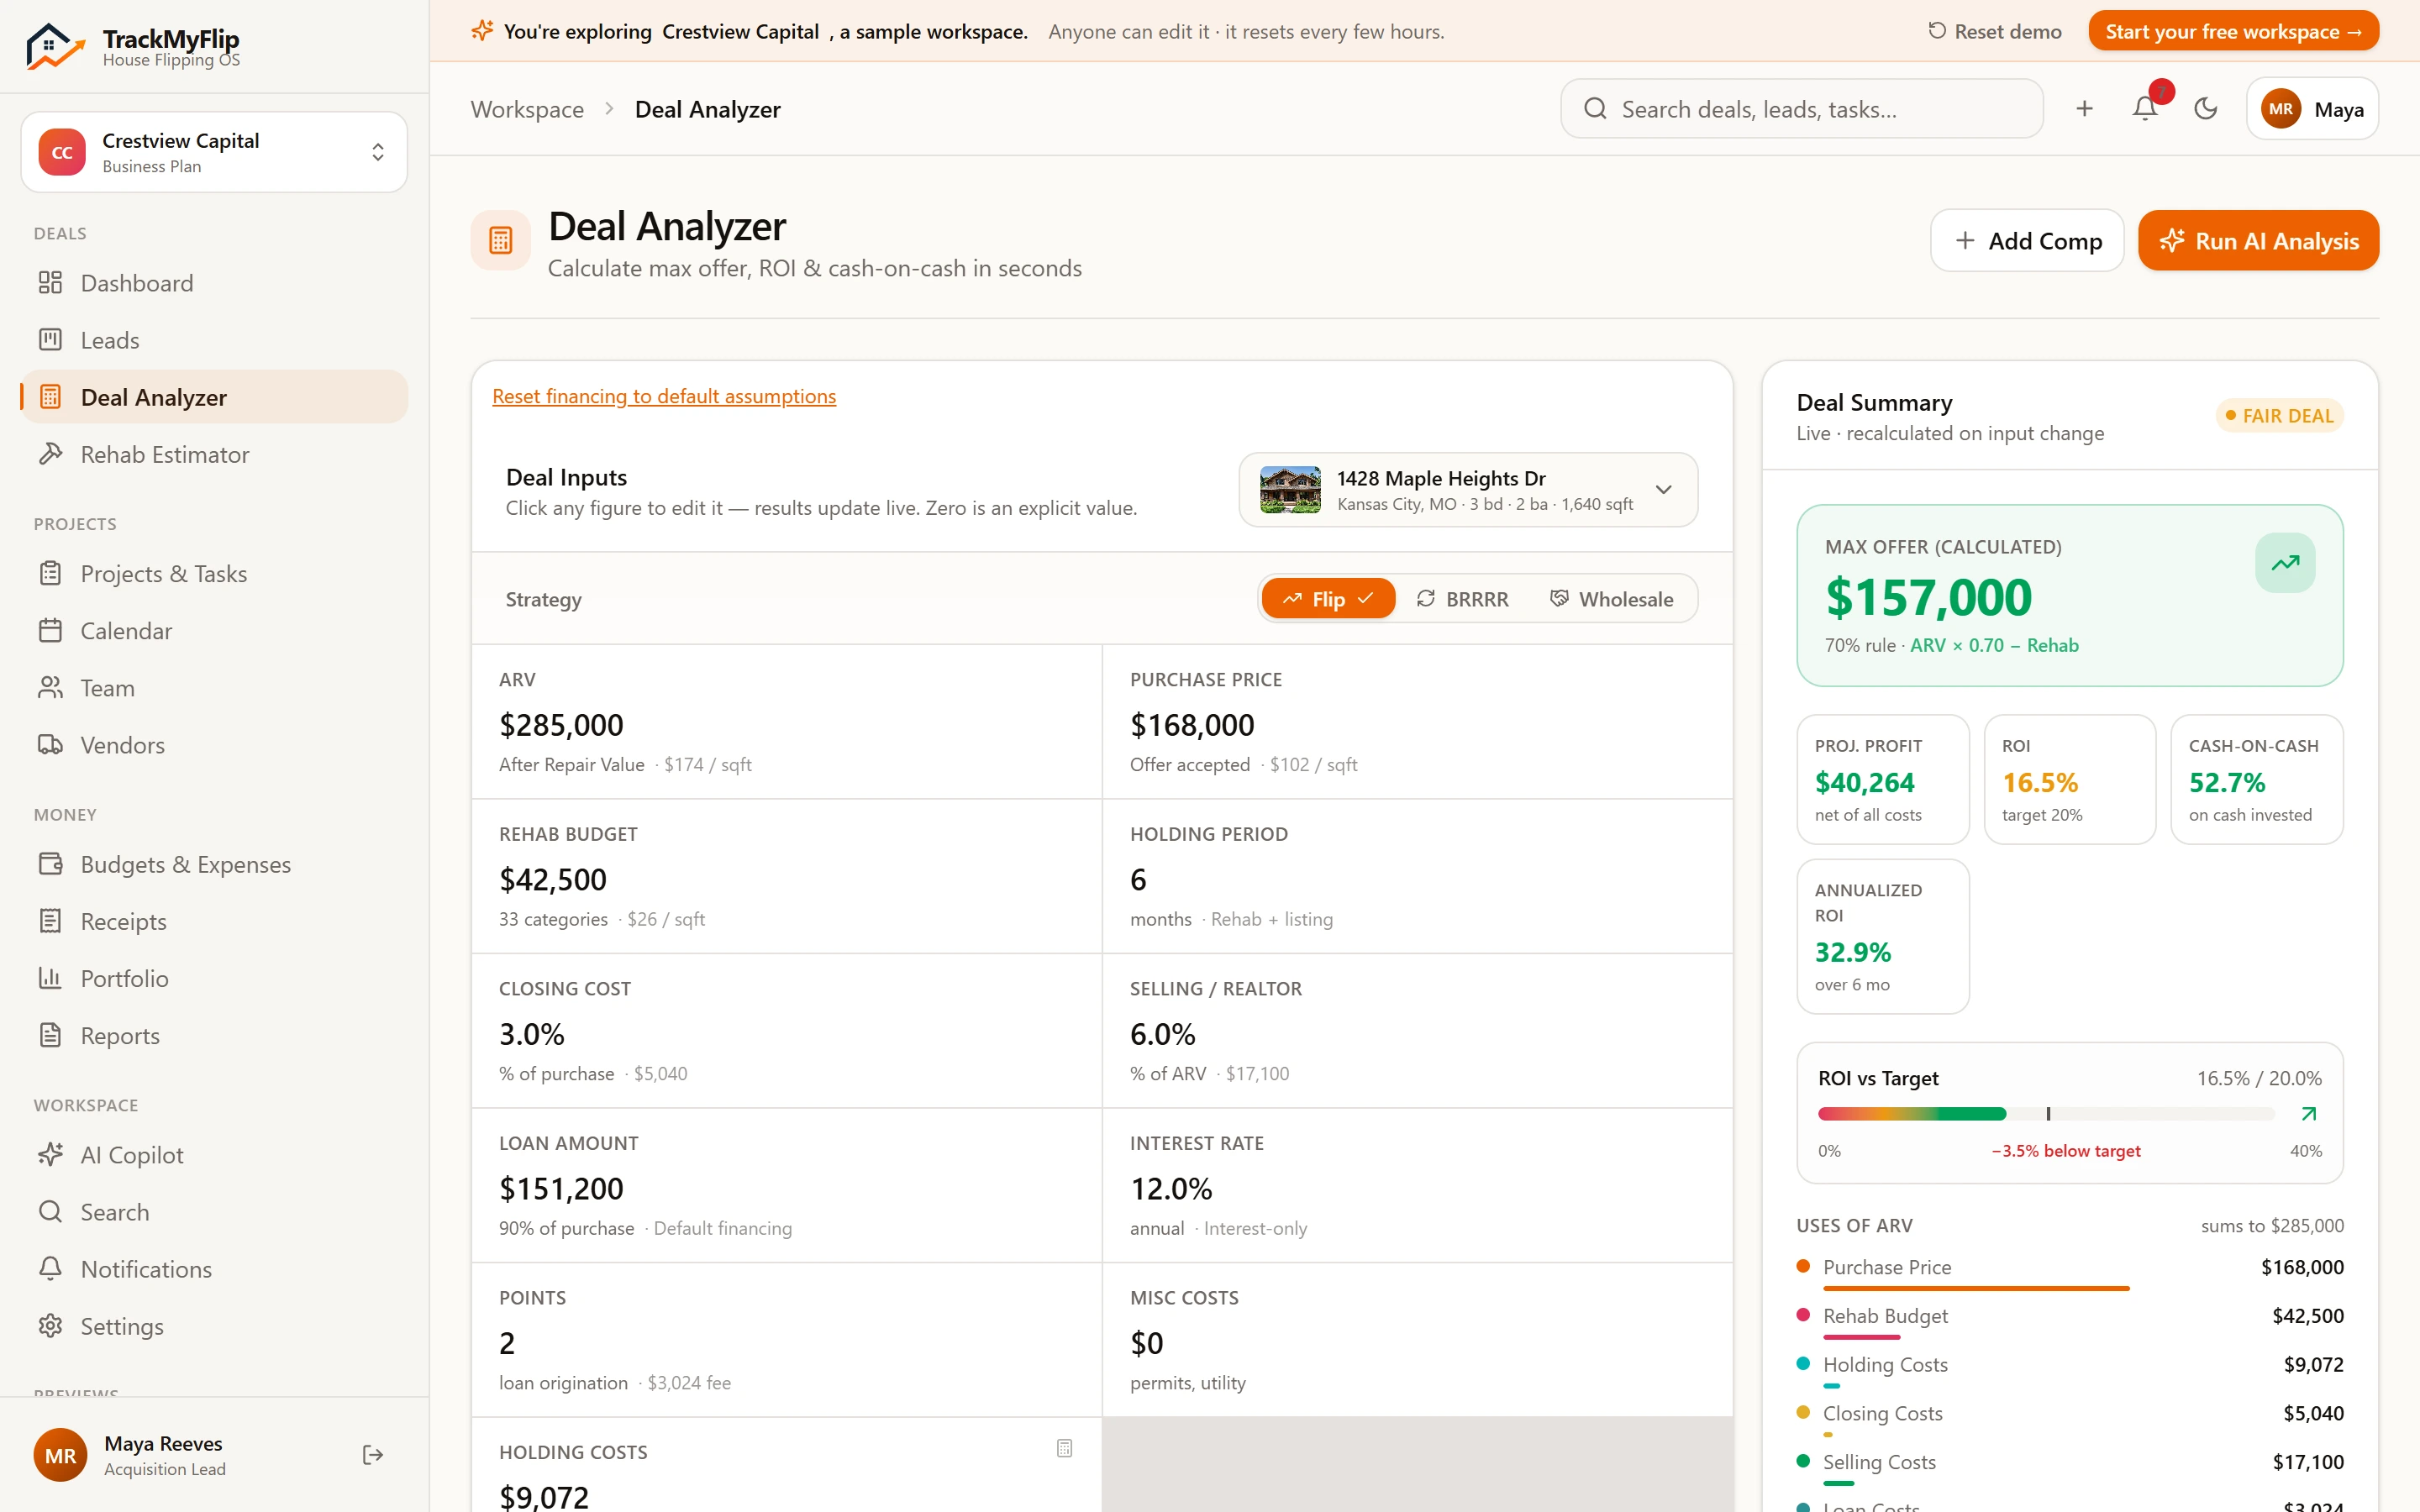
Task: Click Start your free workspace button
Action: pos(2233,31)
